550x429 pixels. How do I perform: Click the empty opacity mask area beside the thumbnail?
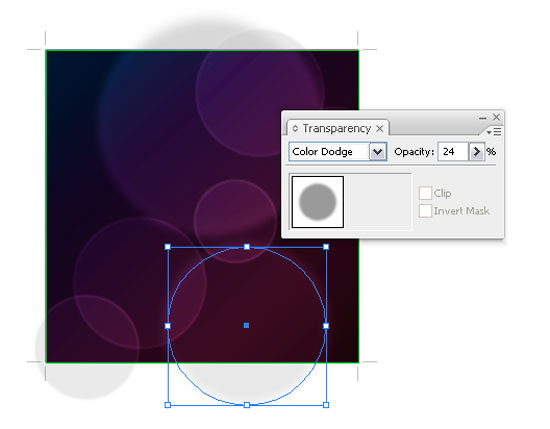377,202
